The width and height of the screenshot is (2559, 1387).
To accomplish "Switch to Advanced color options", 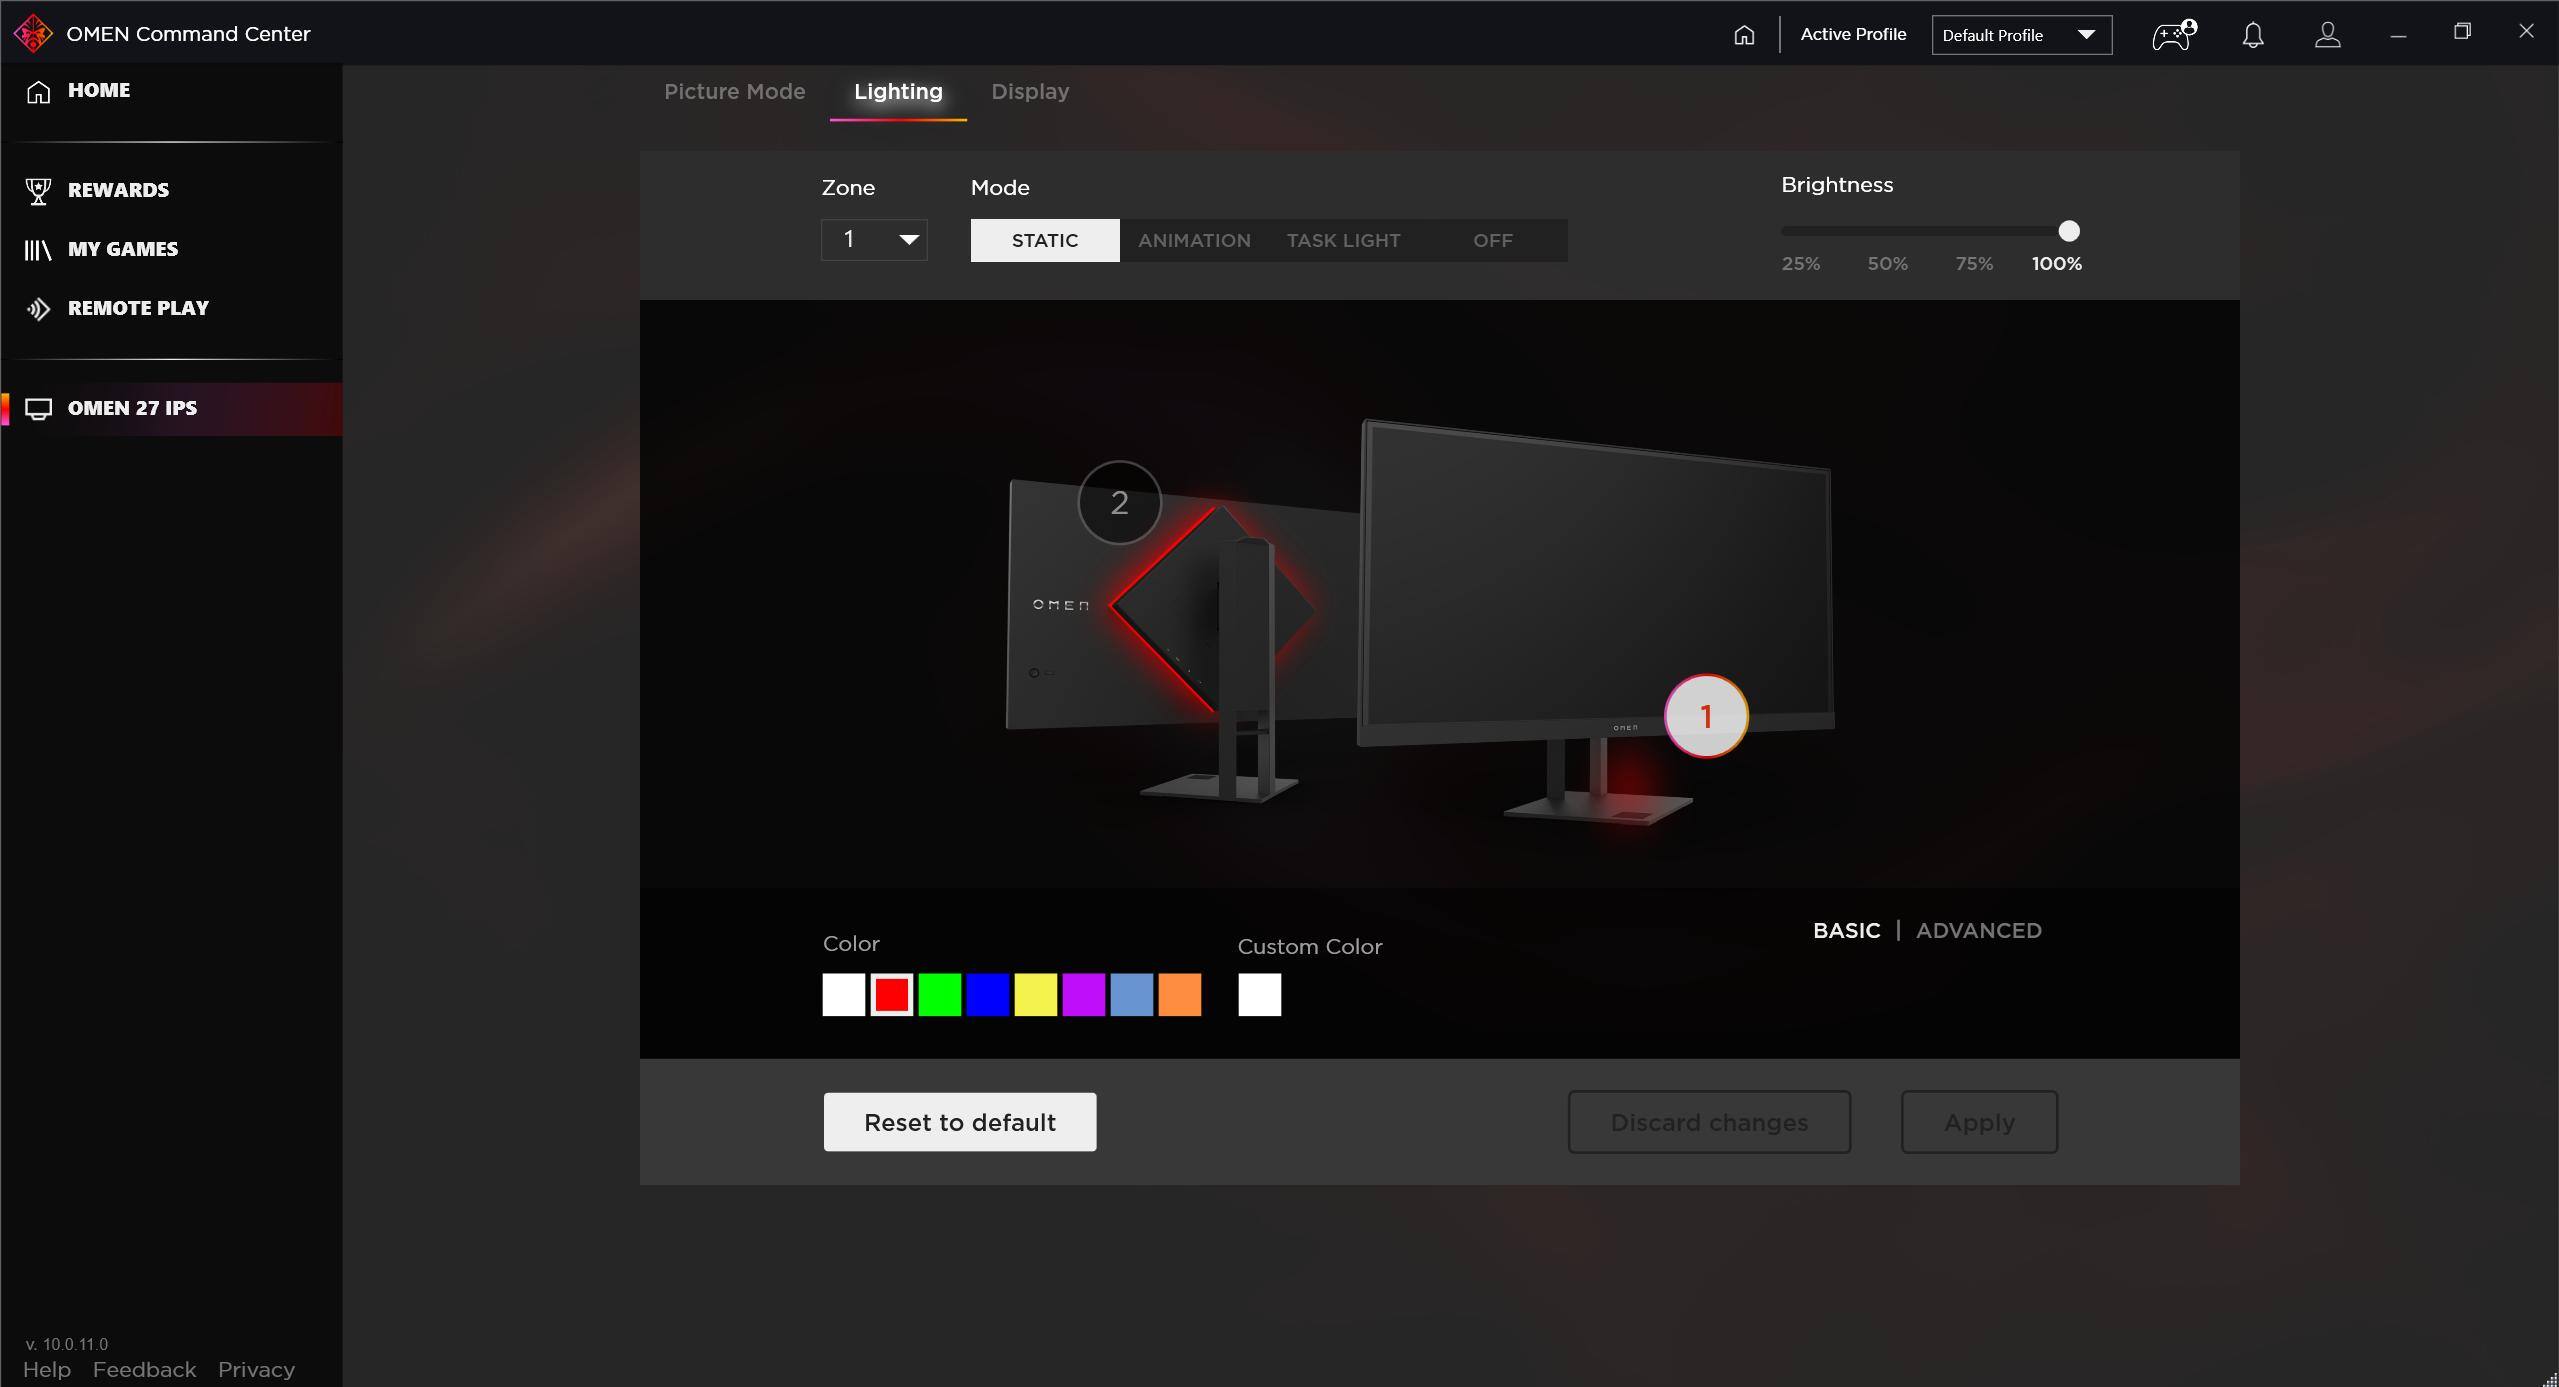I will click(1978, 930).
